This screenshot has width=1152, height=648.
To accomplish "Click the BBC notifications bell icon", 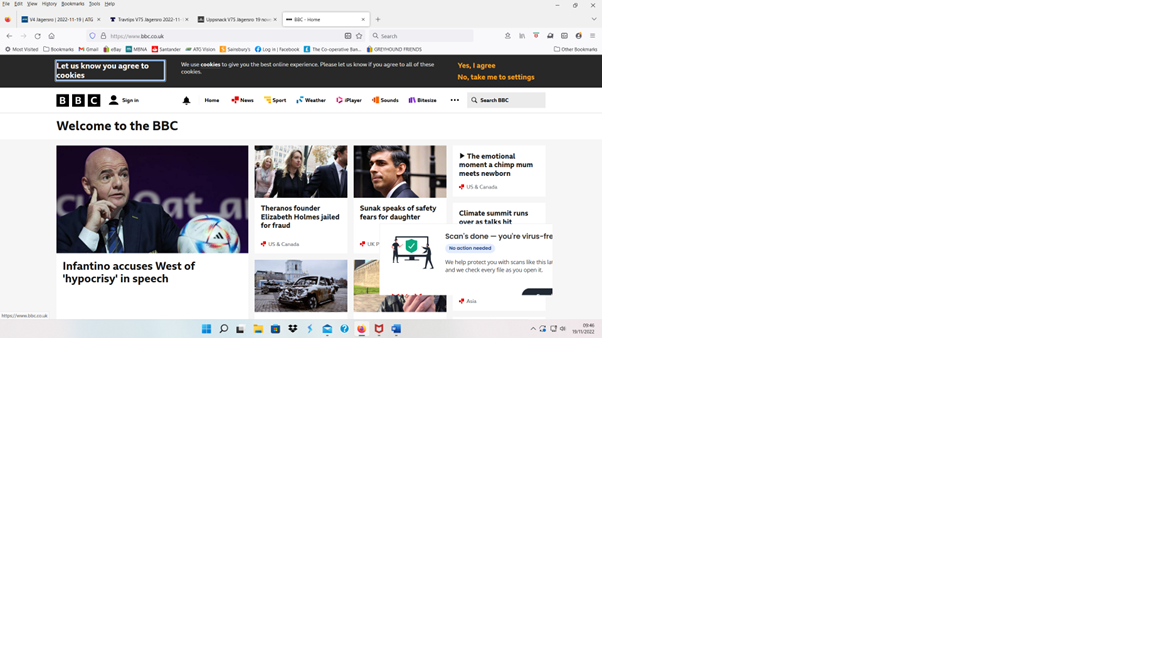I will click(186, 100).
